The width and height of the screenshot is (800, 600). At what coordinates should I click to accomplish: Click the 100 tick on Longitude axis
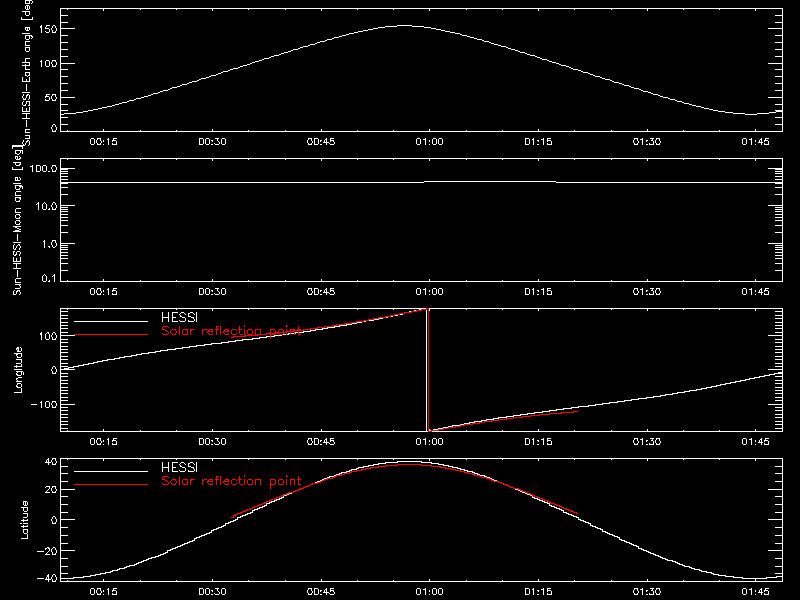[50, 336]
